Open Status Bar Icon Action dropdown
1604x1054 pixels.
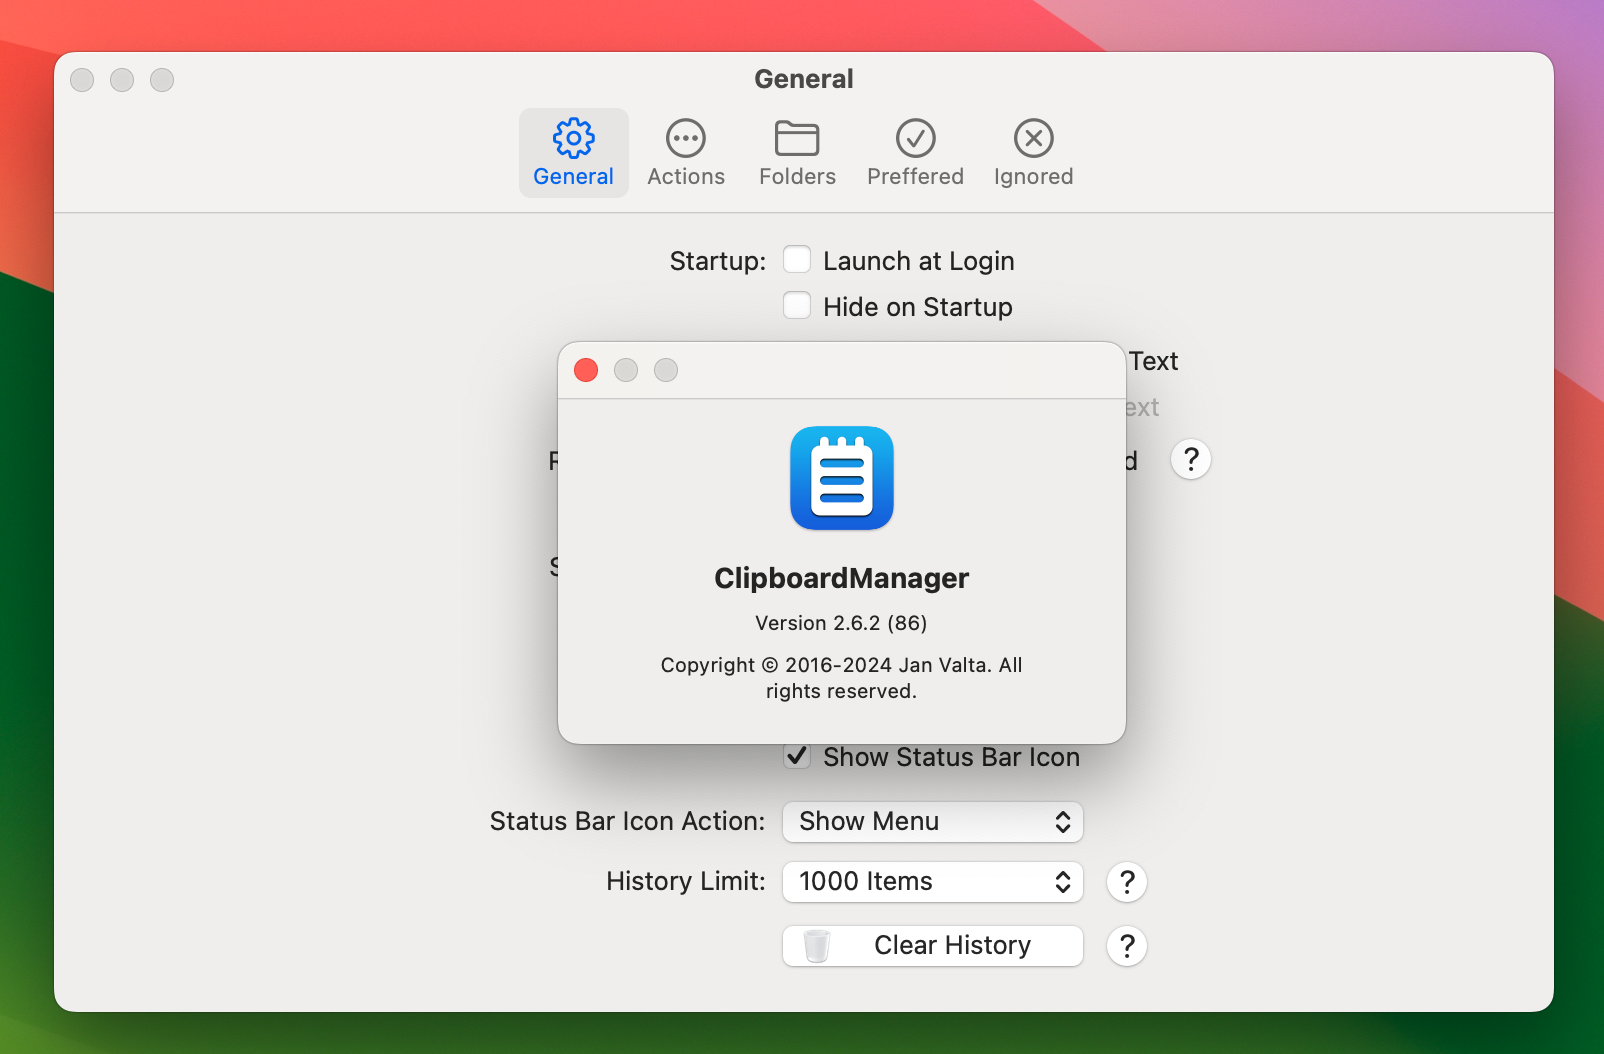pyautogui.click(x=933, y=821)
